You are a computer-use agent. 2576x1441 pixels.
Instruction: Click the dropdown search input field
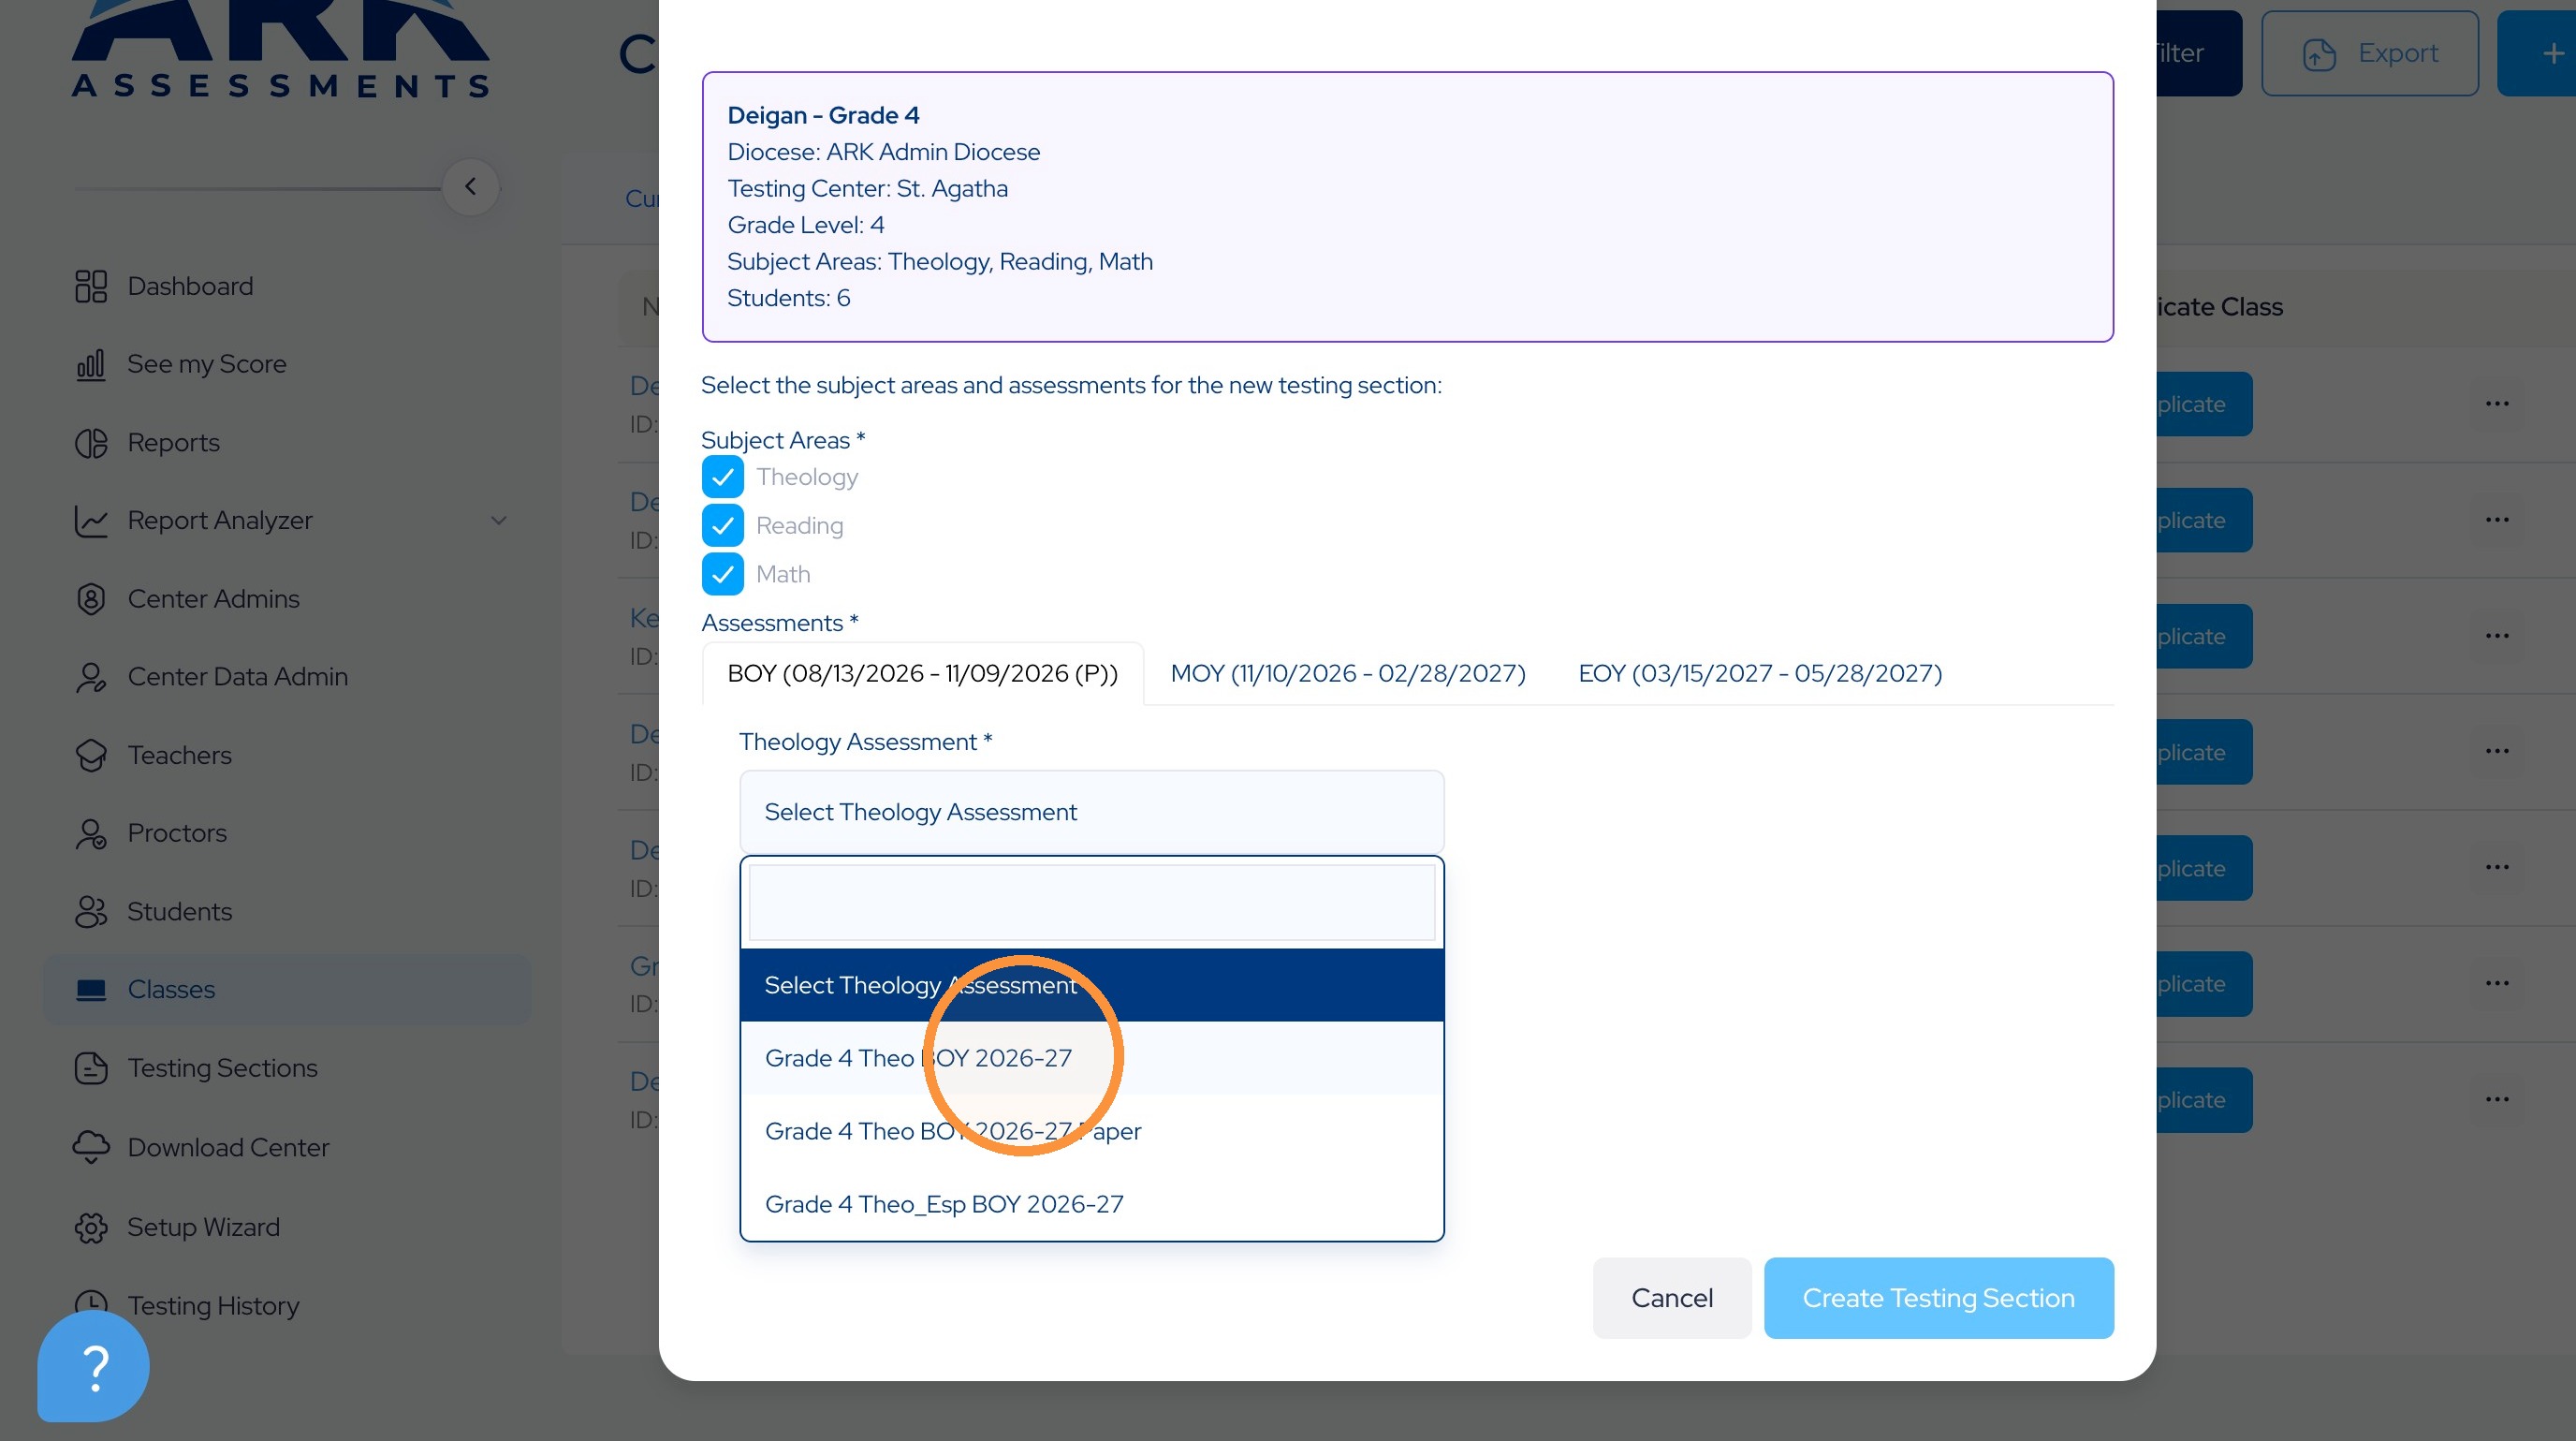(x=1091, y=902)
